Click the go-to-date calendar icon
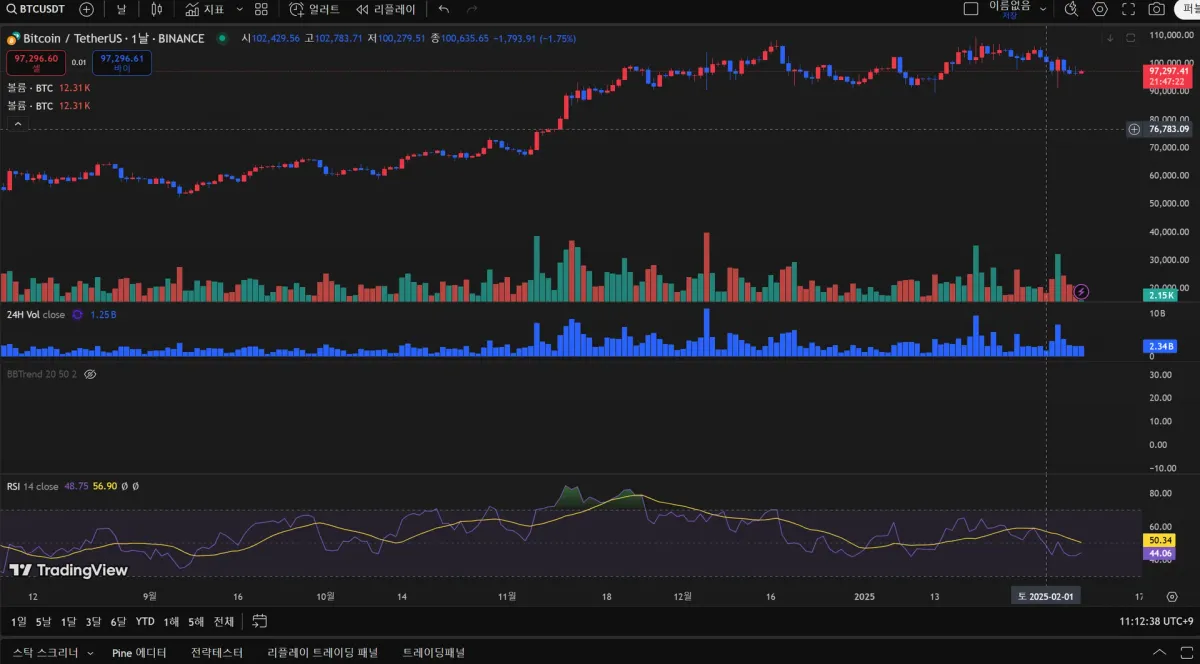 coord(259,621)
